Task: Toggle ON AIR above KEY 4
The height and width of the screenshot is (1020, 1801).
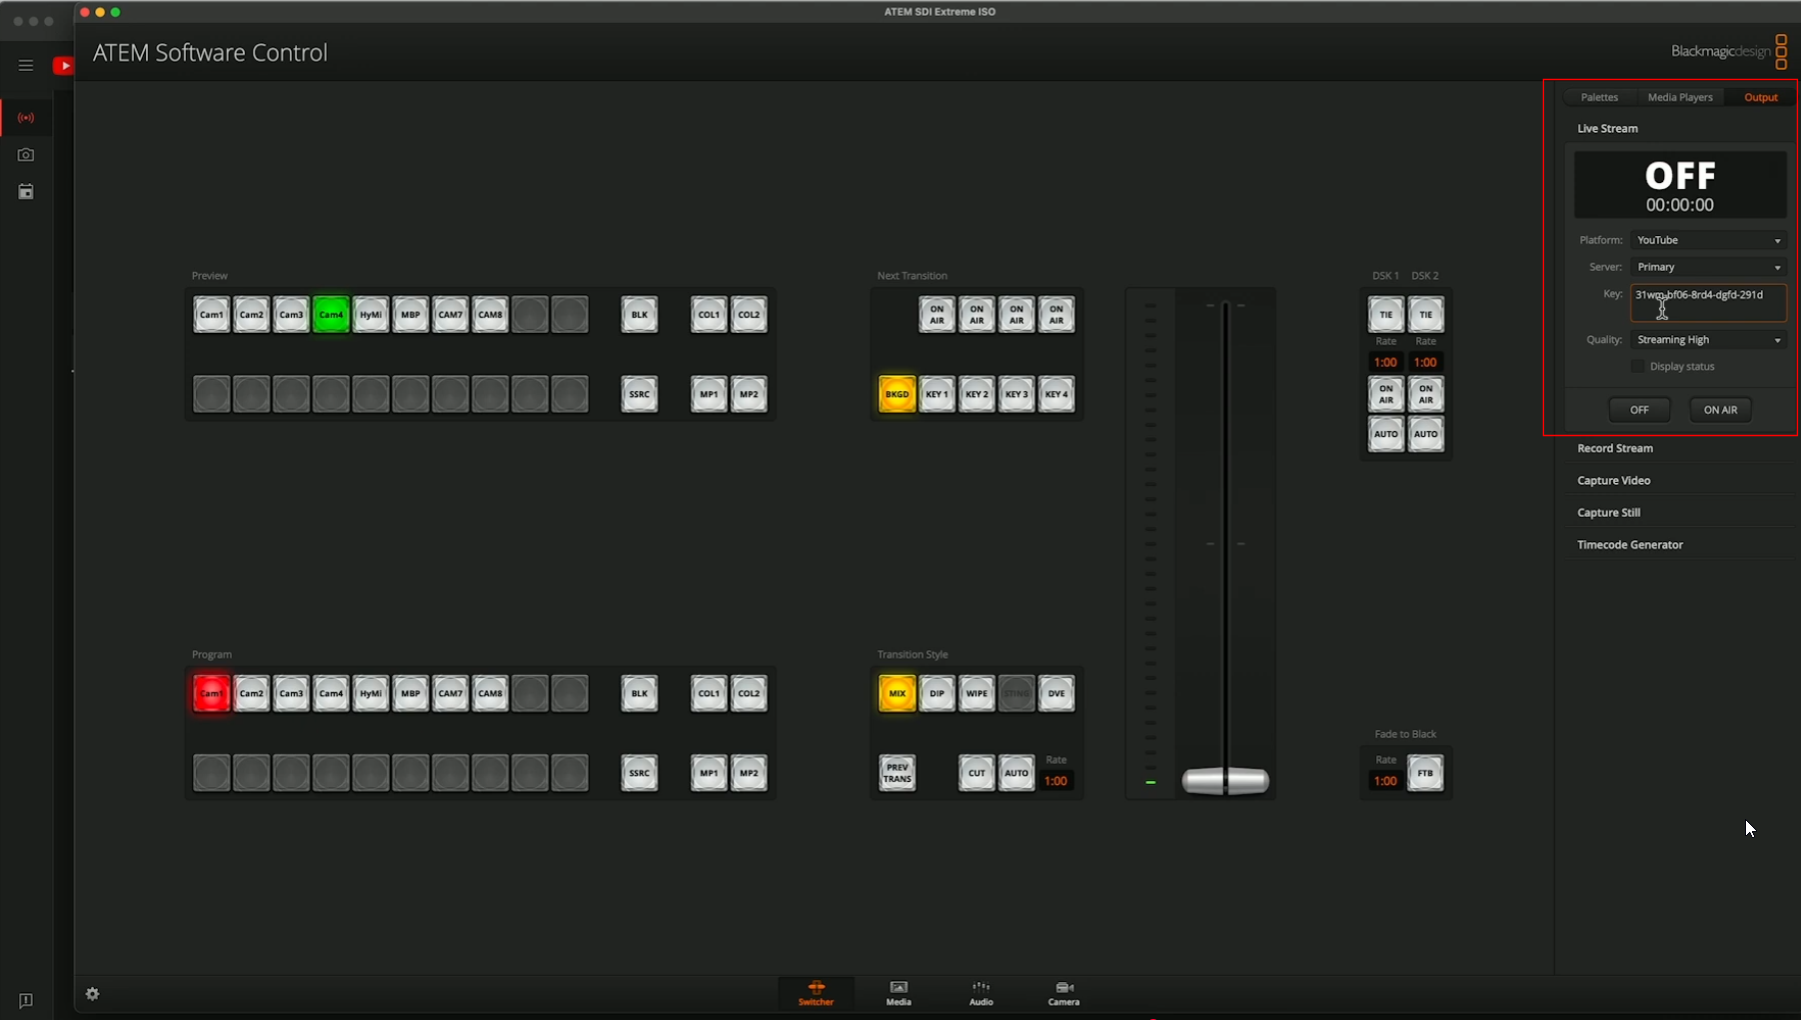Action: (1056, 315)
